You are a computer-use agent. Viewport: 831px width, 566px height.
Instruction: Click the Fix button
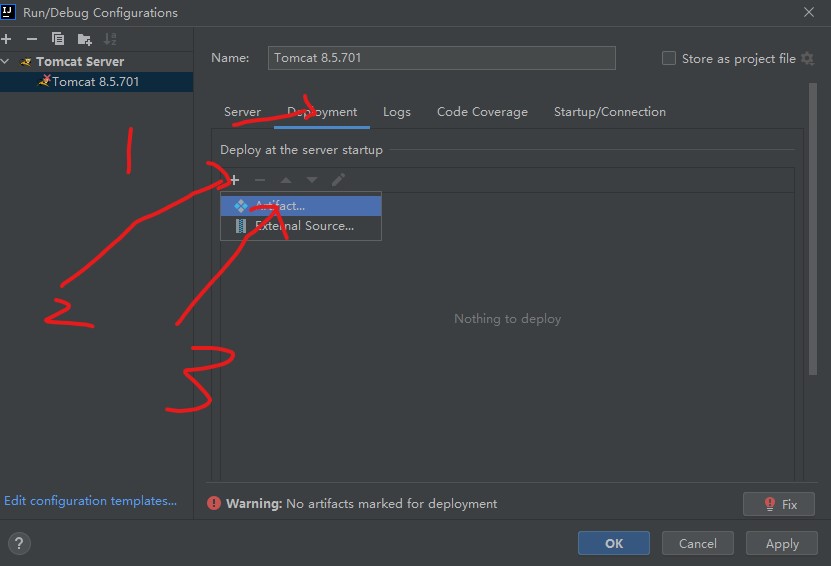779,504
